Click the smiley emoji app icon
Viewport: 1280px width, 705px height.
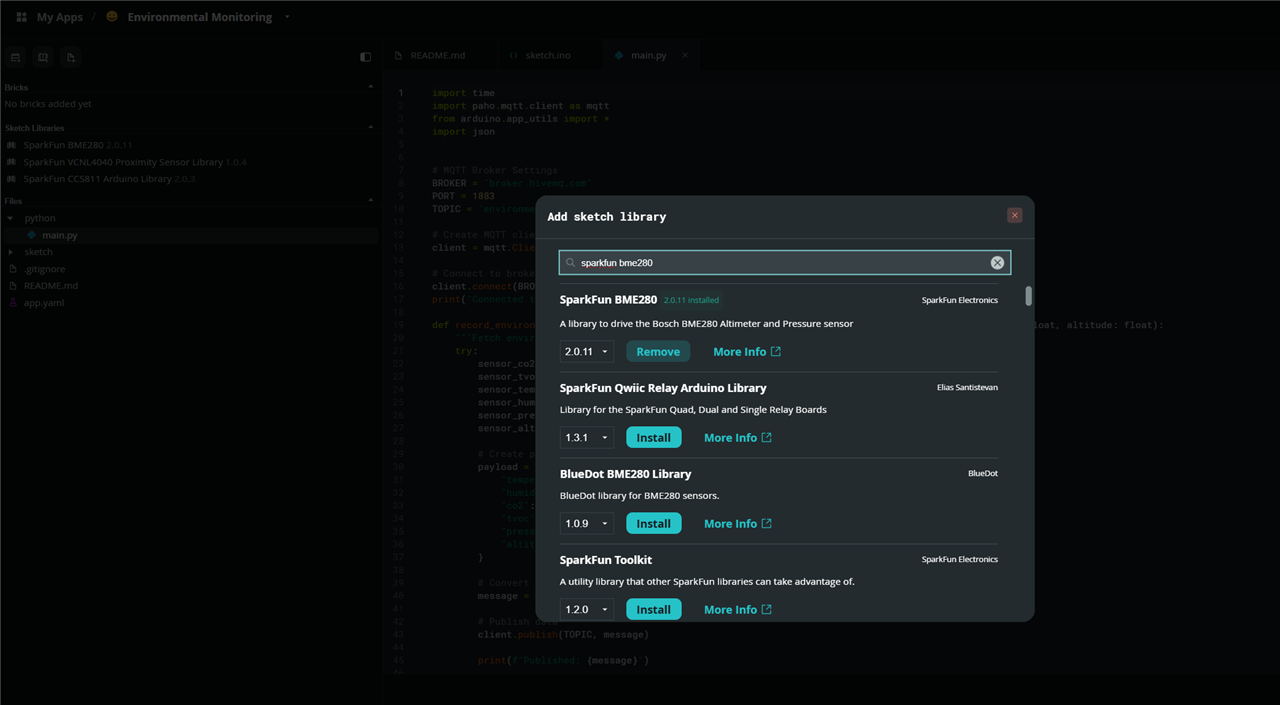click(x=112, y=17)
